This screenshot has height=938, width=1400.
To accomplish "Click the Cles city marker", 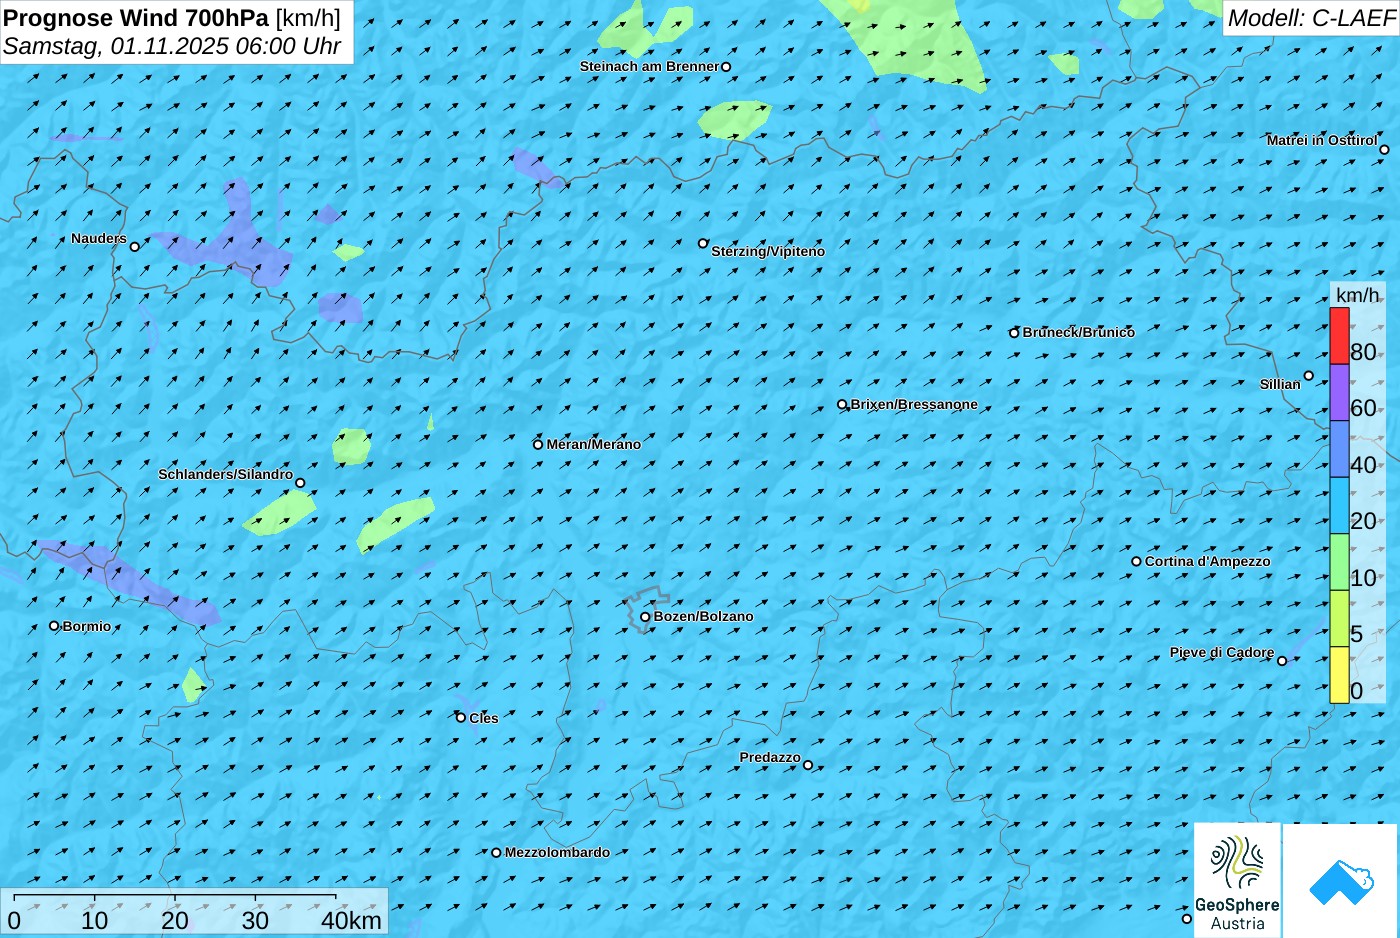I will (x=461, y=717).
